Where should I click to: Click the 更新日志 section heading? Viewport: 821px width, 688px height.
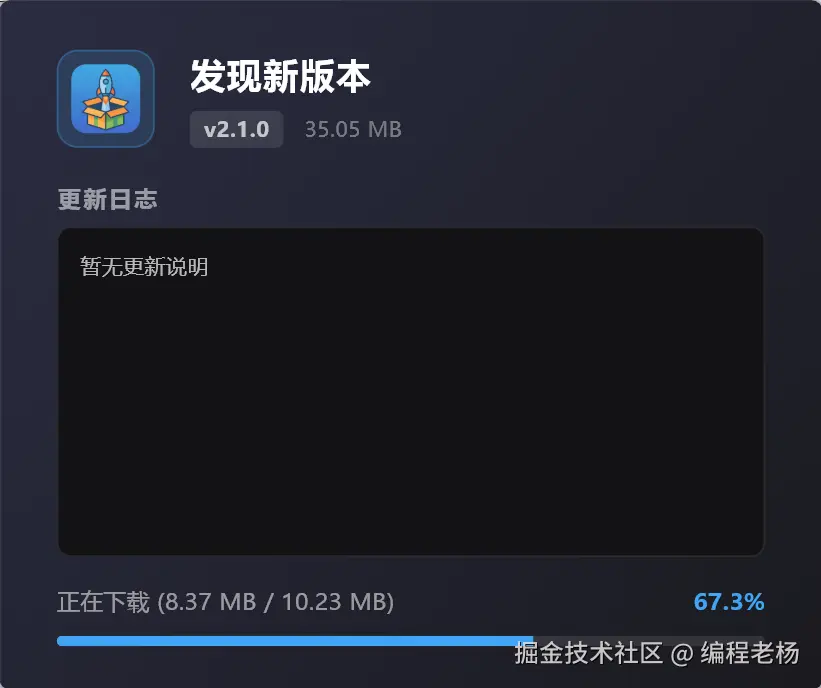[x=107, y=199]
